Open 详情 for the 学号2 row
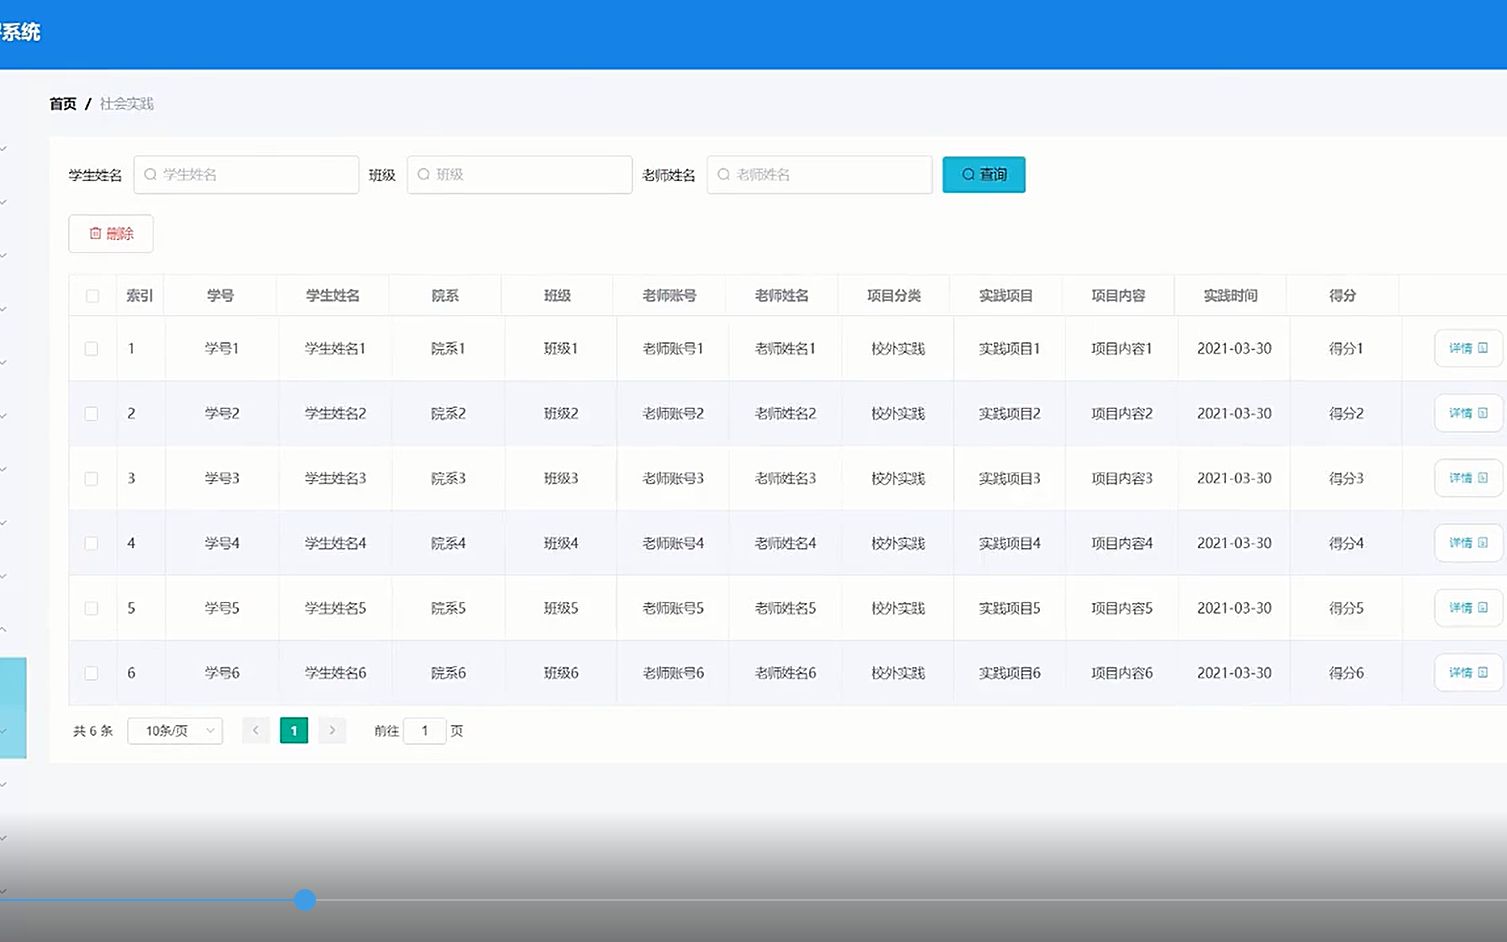 pyautogui.click(x=1468, y=413)
